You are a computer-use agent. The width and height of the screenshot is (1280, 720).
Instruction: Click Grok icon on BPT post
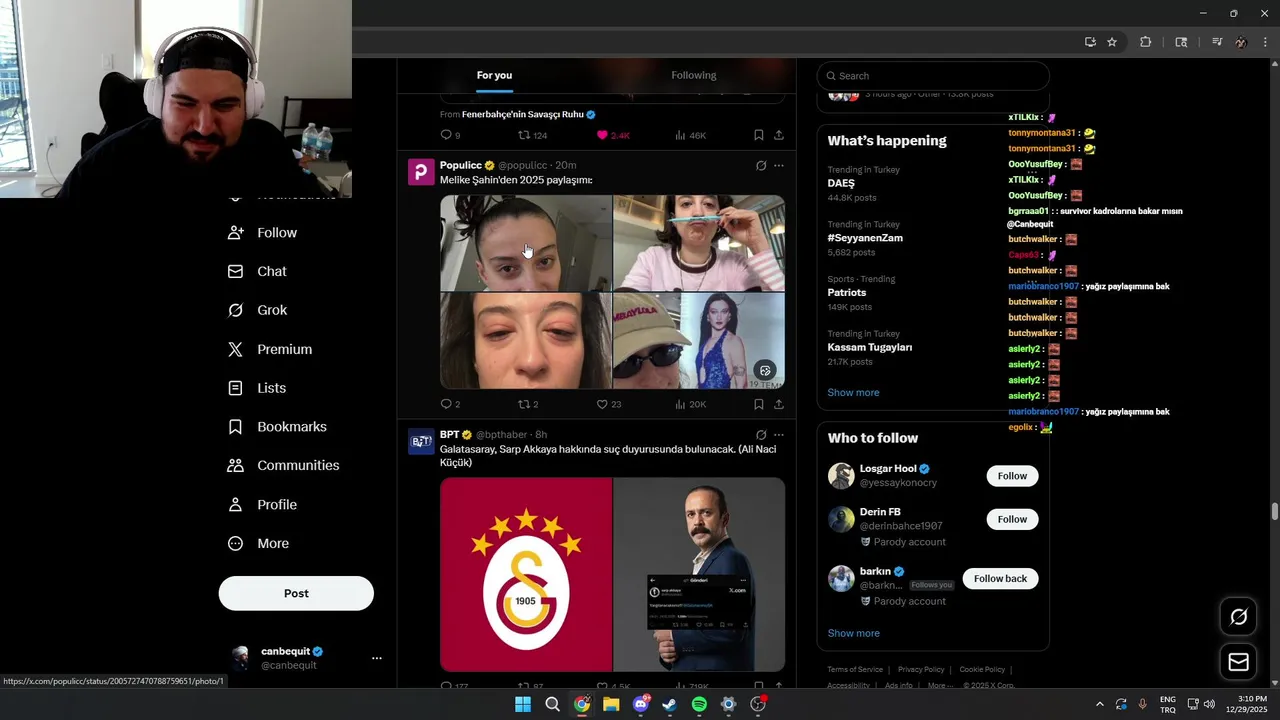[761, 435]
